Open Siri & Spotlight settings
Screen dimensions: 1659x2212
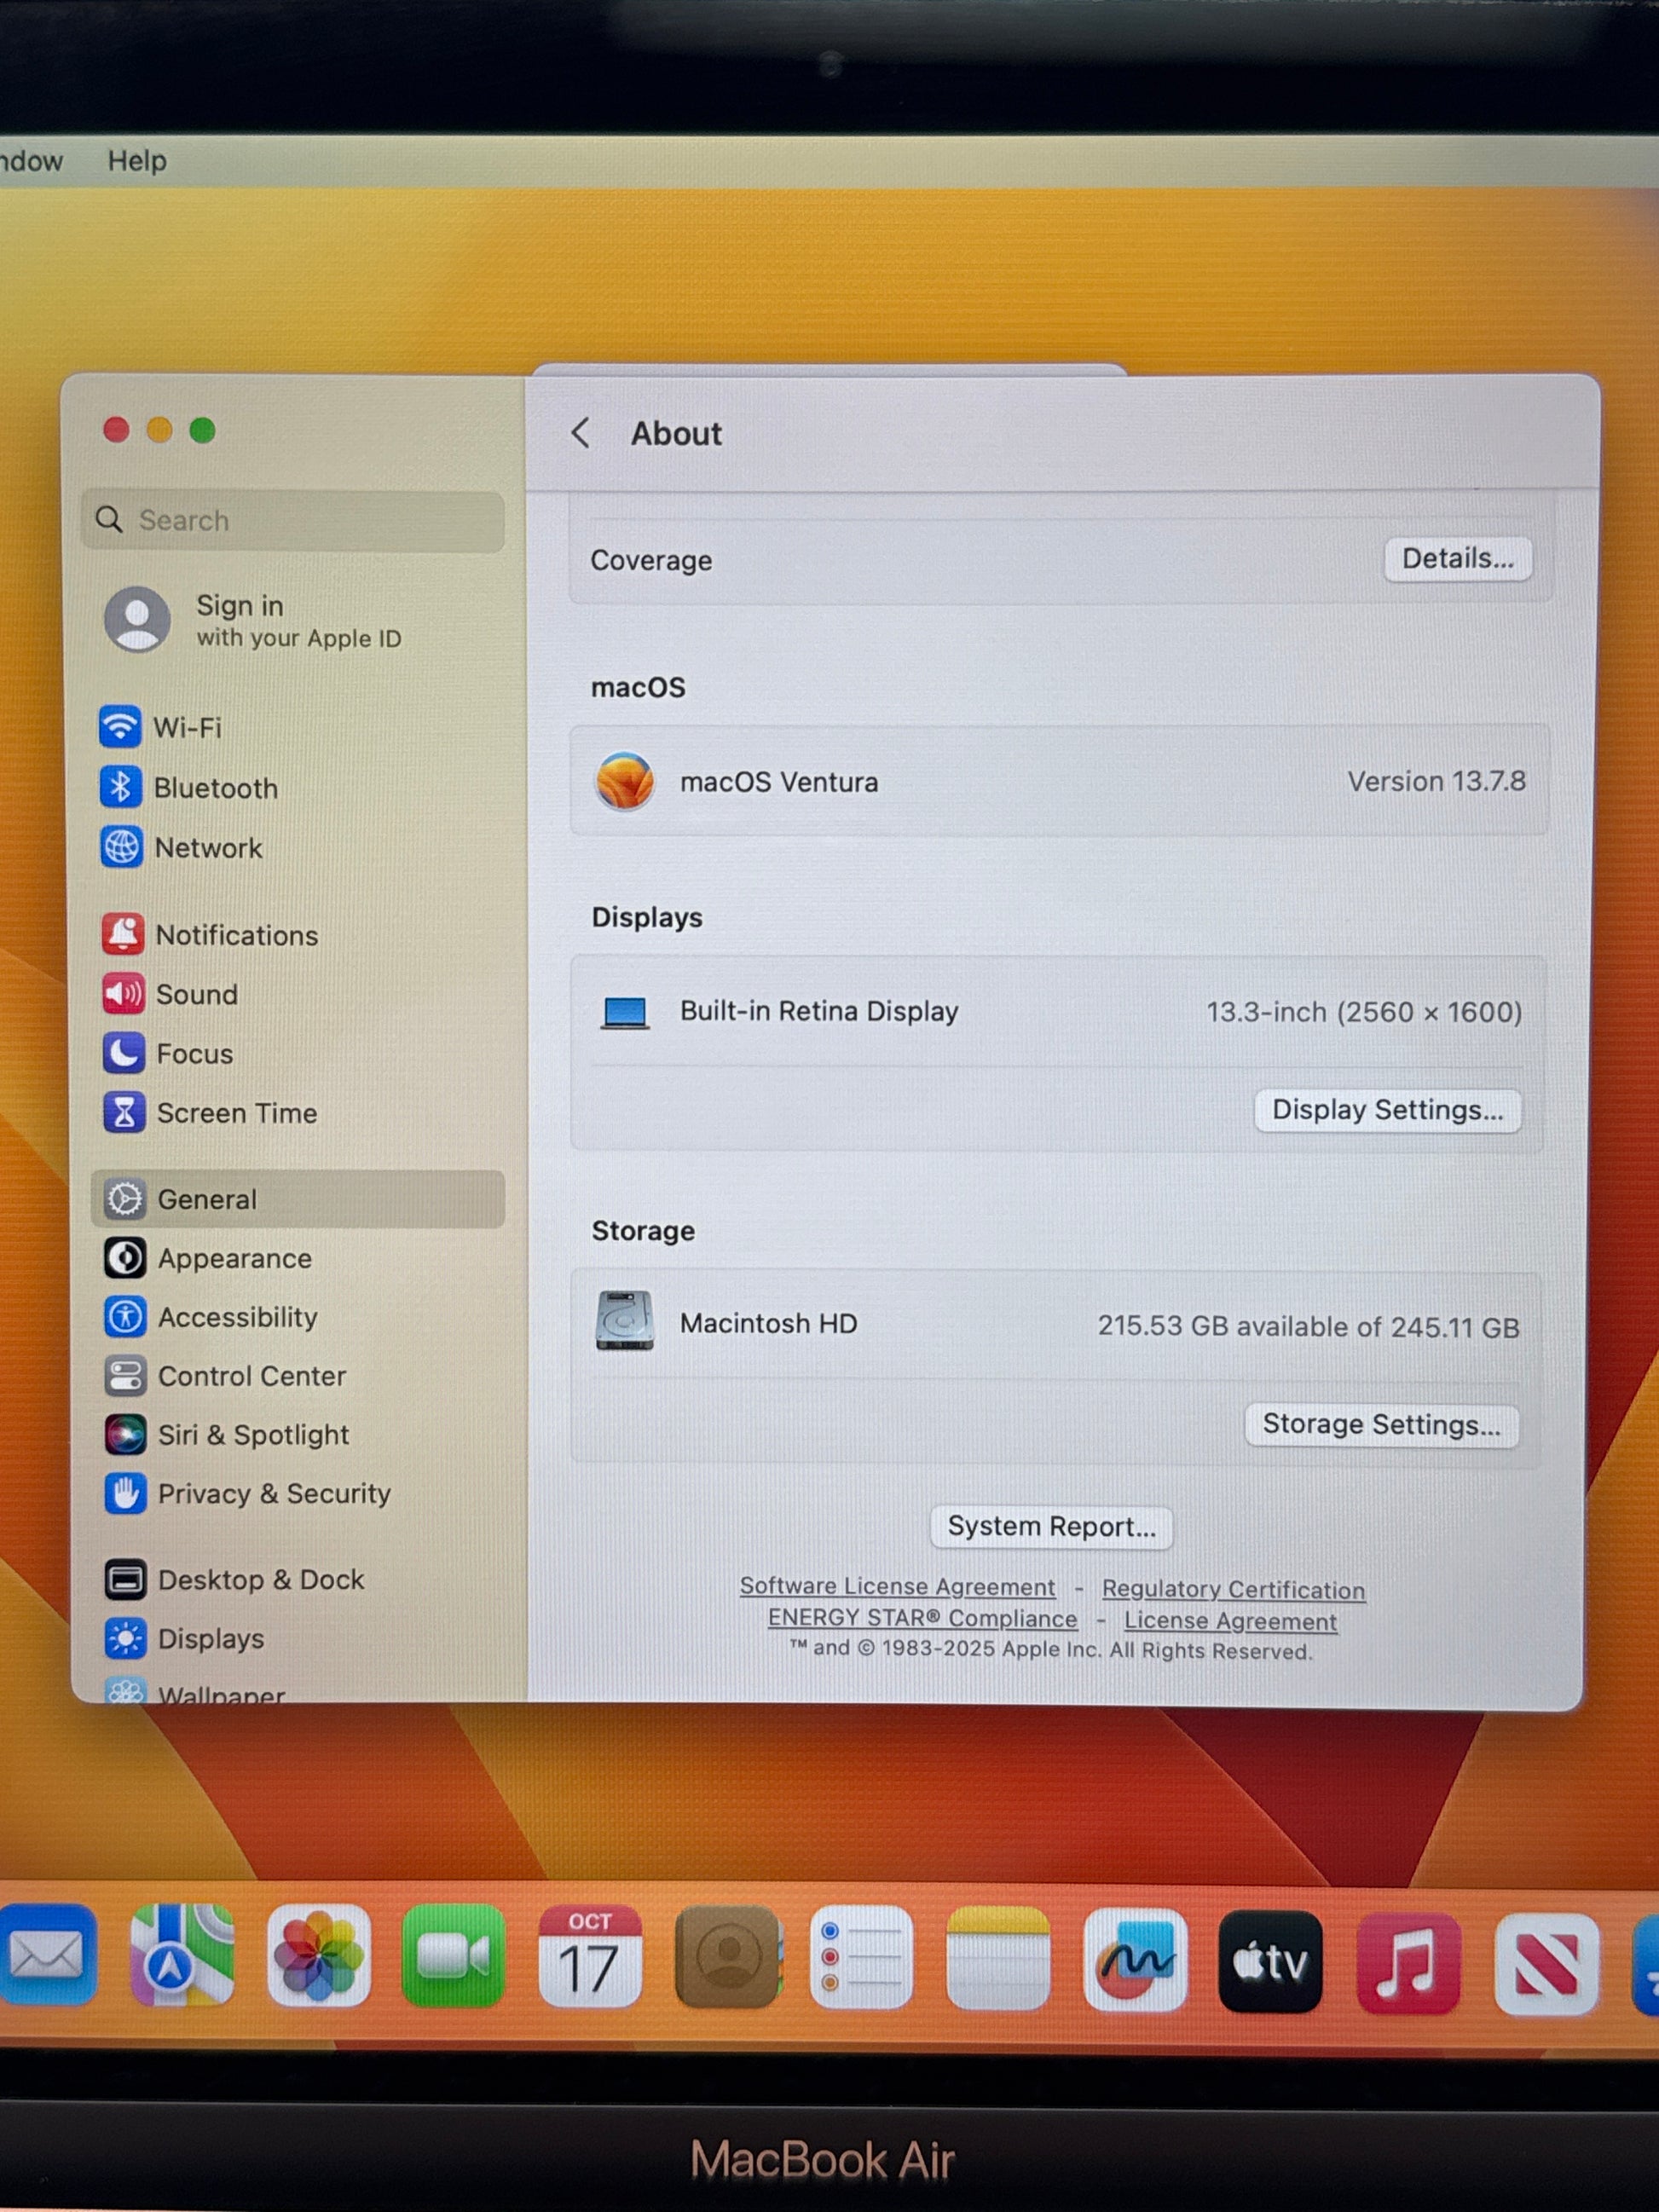252,1435
